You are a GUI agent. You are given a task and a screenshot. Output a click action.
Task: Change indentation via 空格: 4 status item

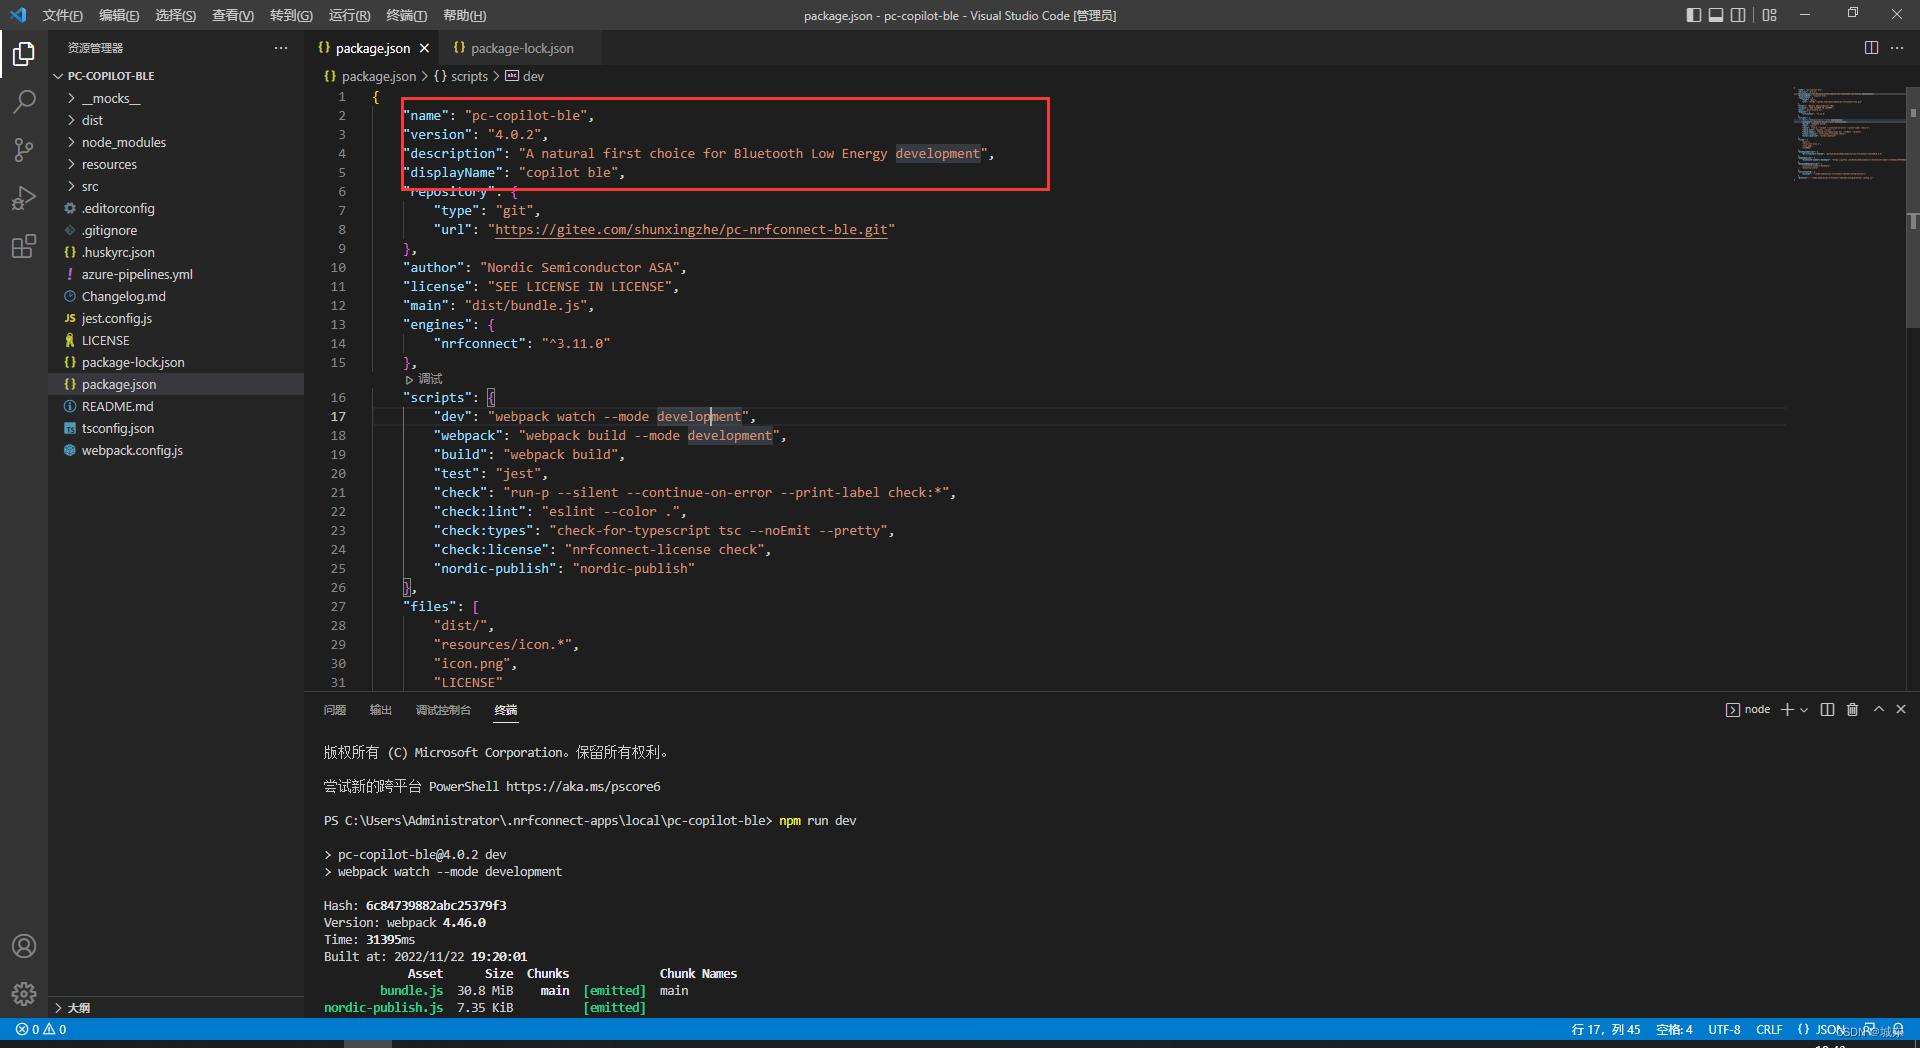pyautogui.click(x=1674, y=1030)
